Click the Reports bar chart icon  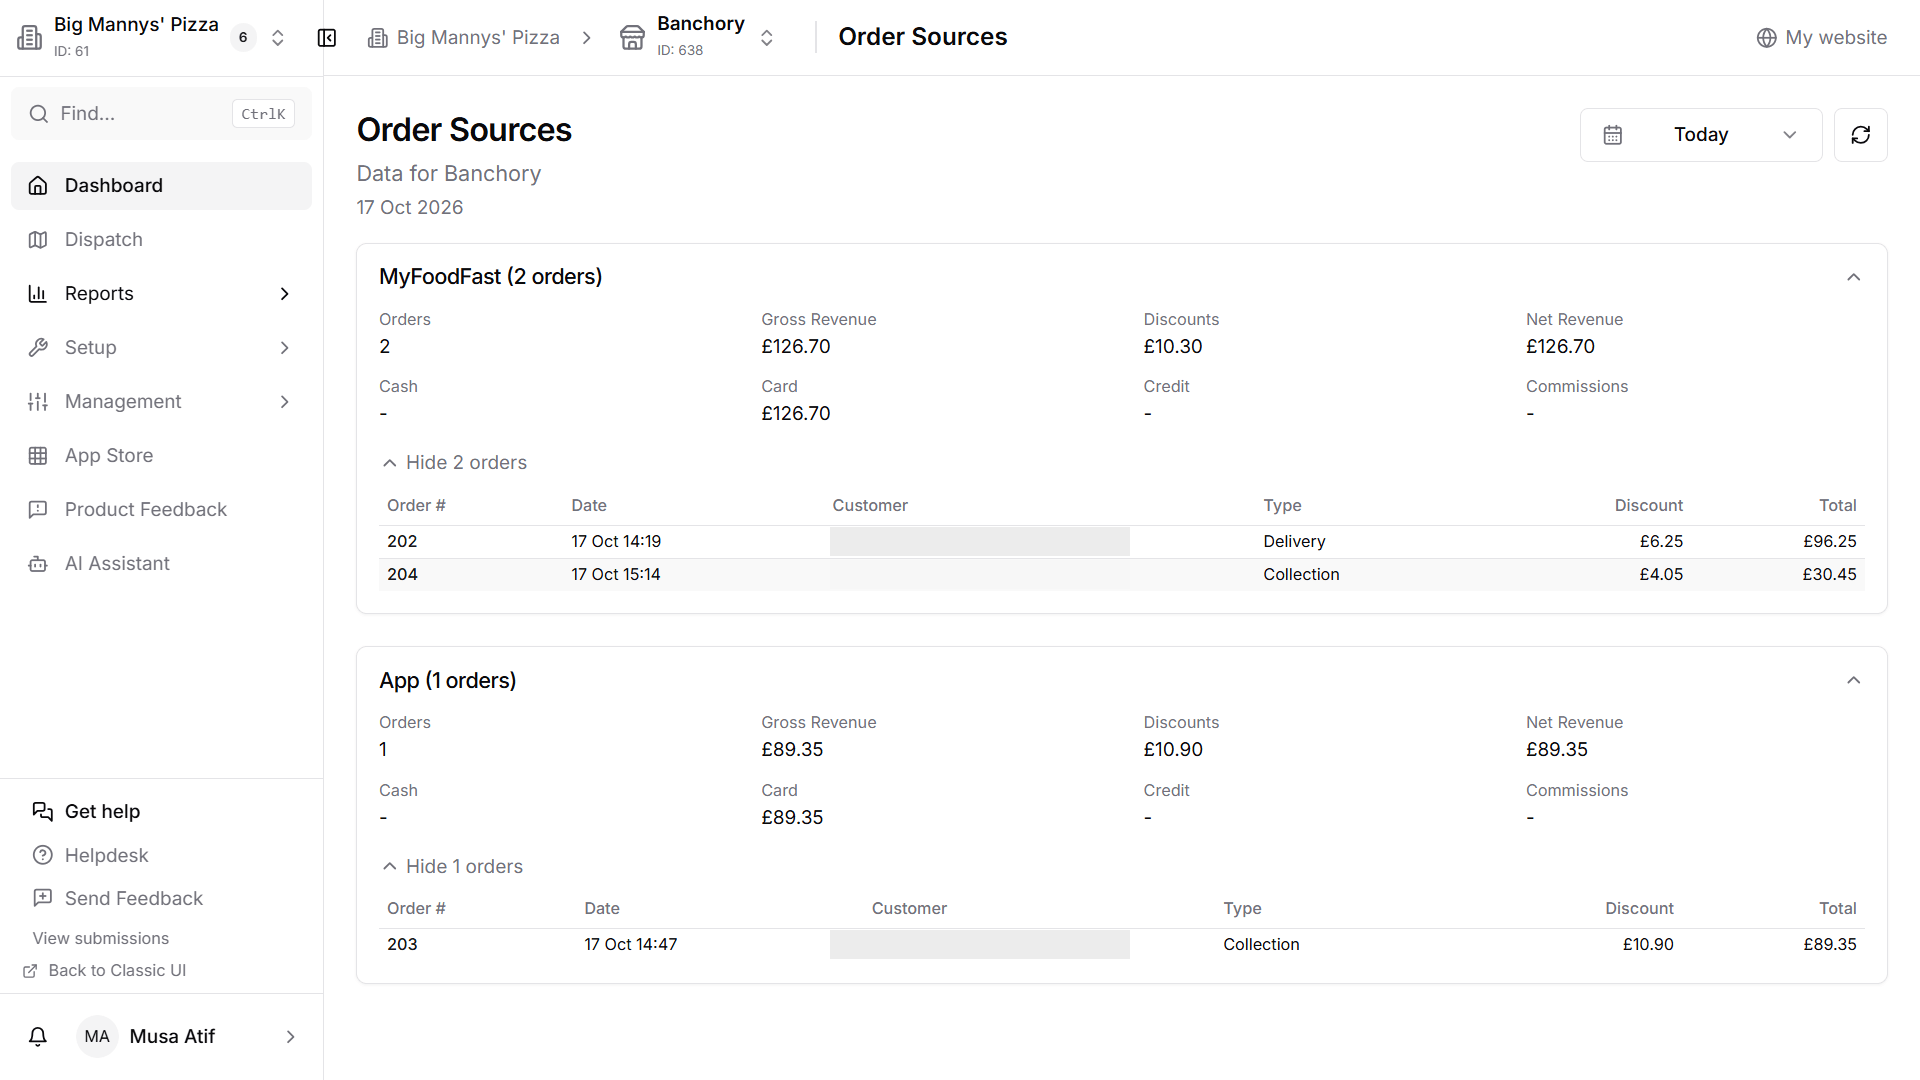pos(38,294)
